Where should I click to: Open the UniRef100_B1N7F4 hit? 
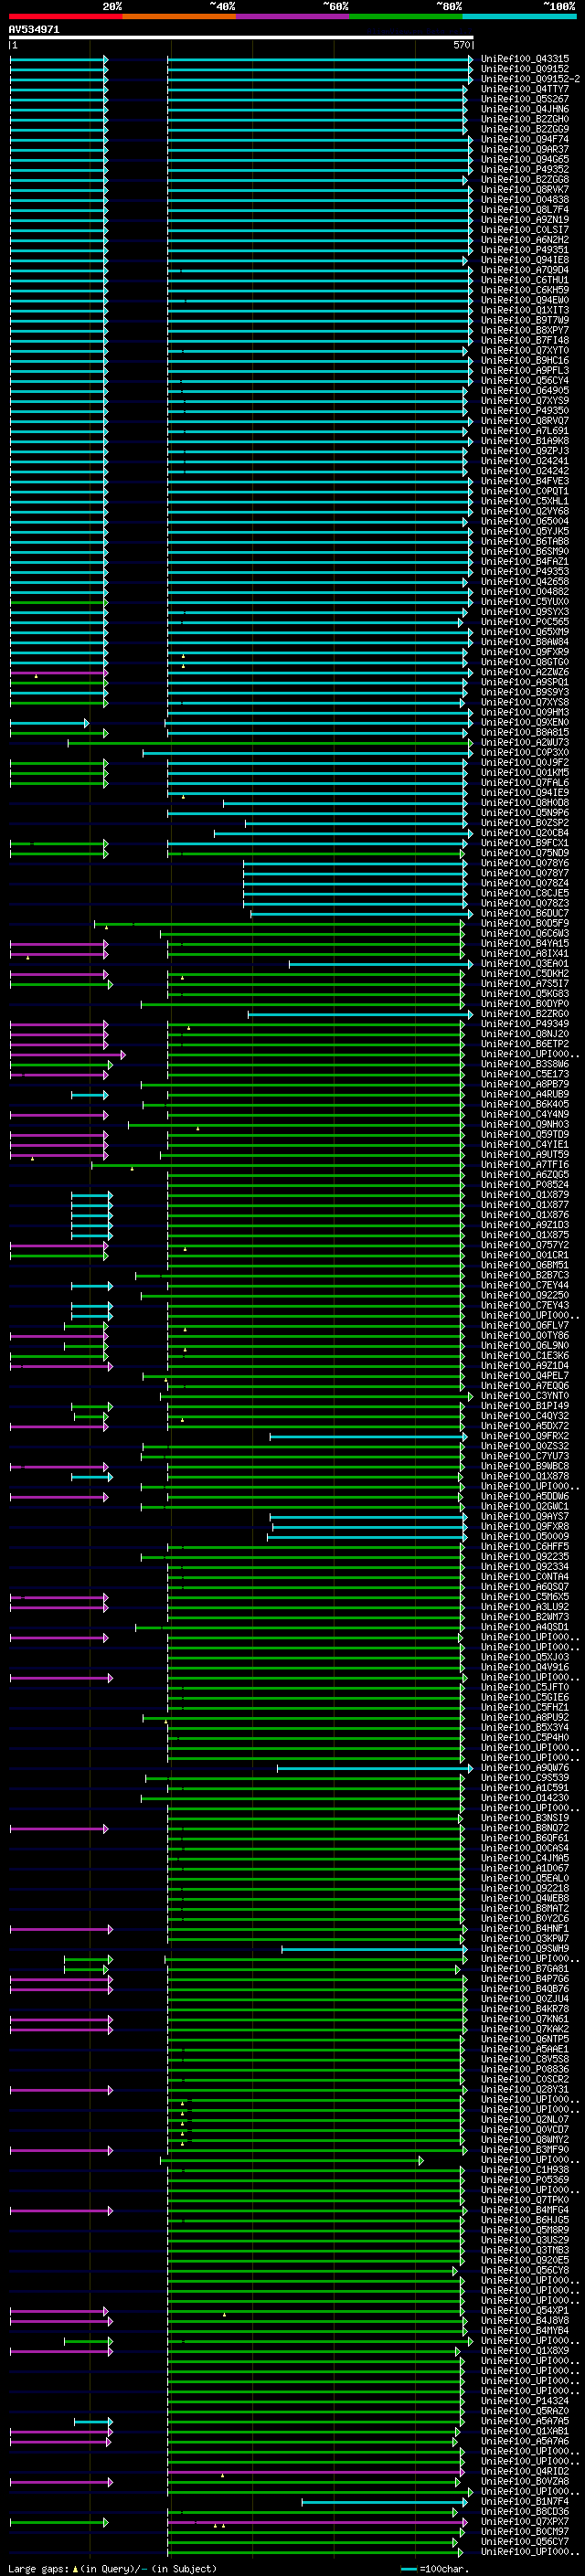pyautogui.click(x=525, y=2501)
